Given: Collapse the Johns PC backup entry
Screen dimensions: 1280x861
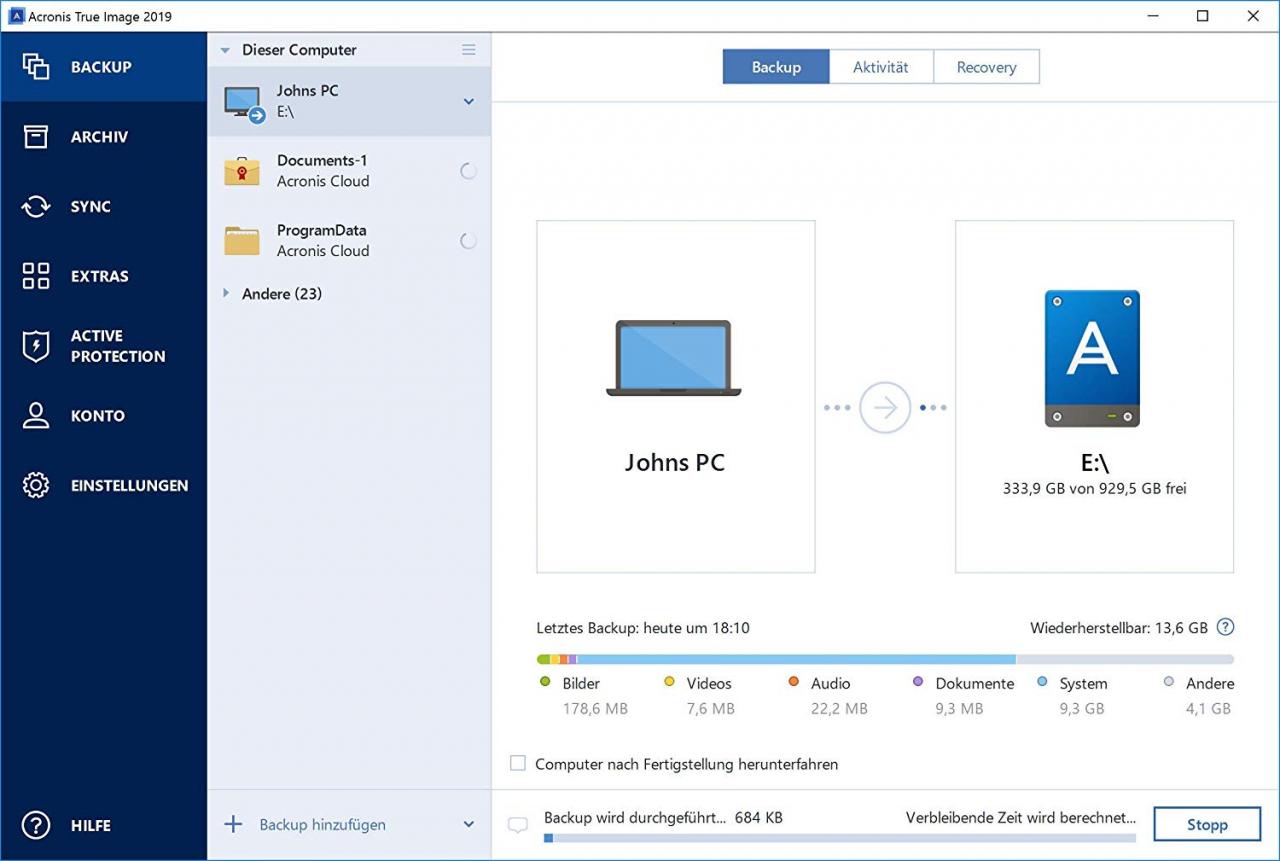Looking at the screenshot, I should coord(467,101).
